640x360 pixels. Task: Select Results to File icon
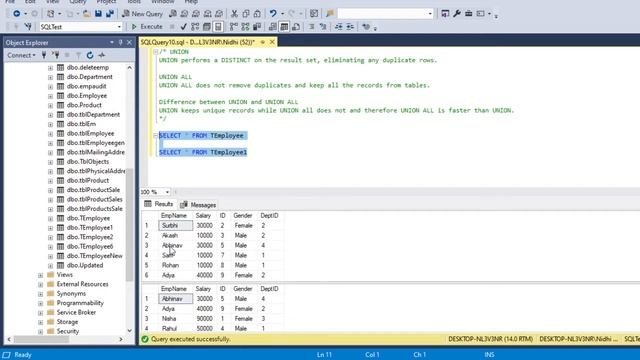click(296, 27)
